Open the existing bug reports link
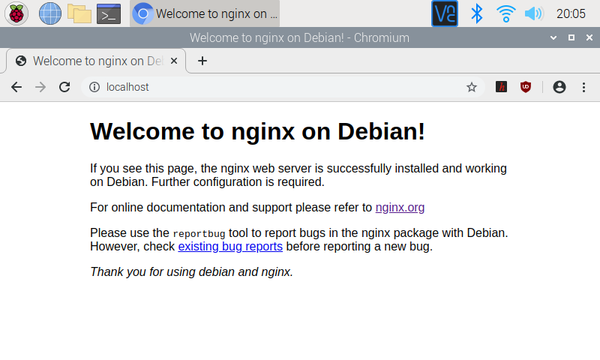This screenshot has width=600, height=360. click(x=230, y=246)
